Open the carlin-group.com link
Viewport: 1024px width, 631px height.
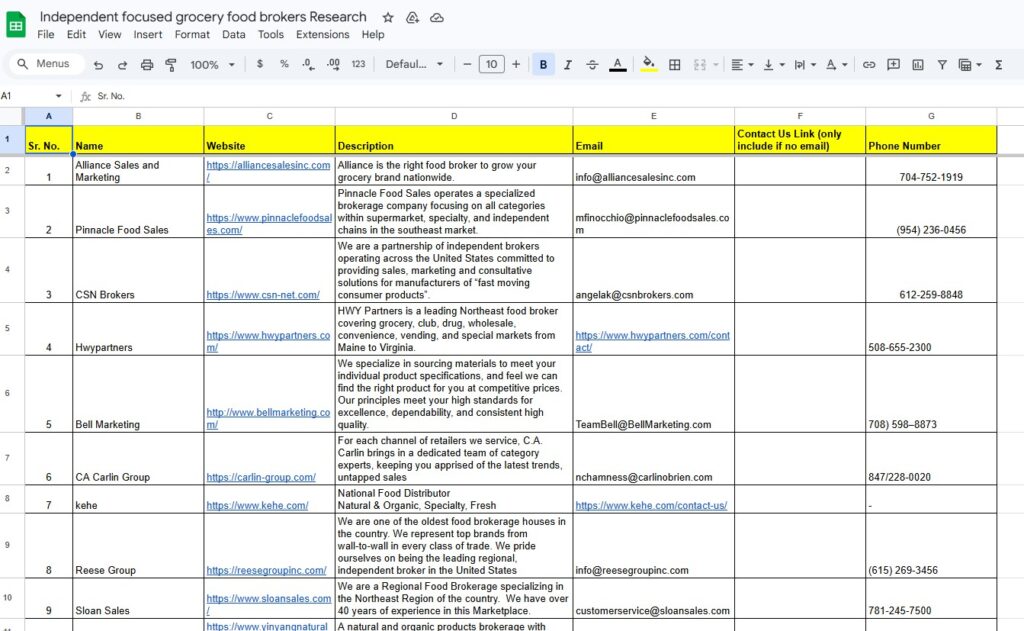[261, 477]
